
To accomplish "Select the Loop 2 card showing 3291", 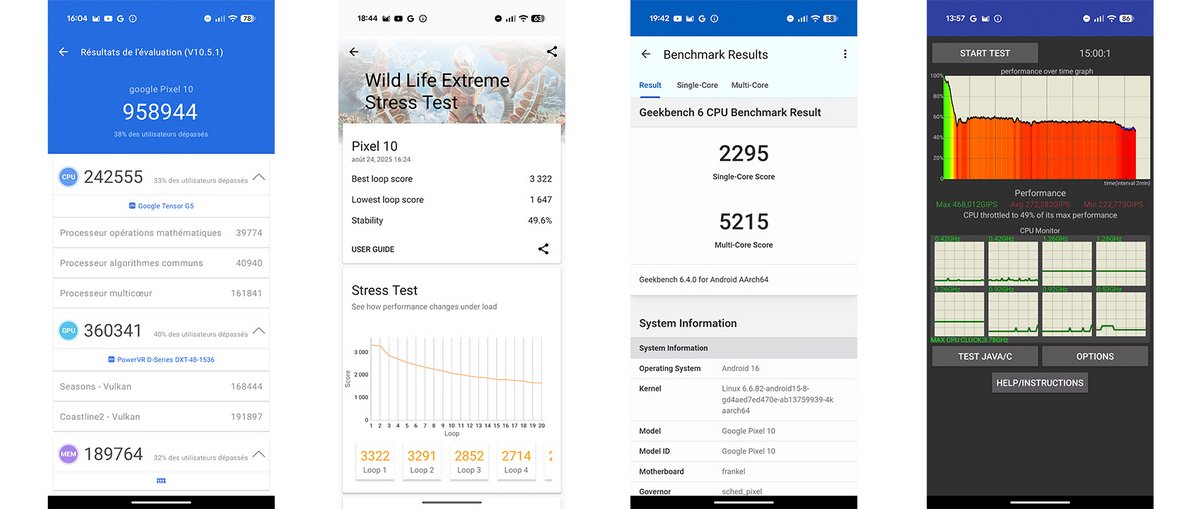I will [422, 461].
